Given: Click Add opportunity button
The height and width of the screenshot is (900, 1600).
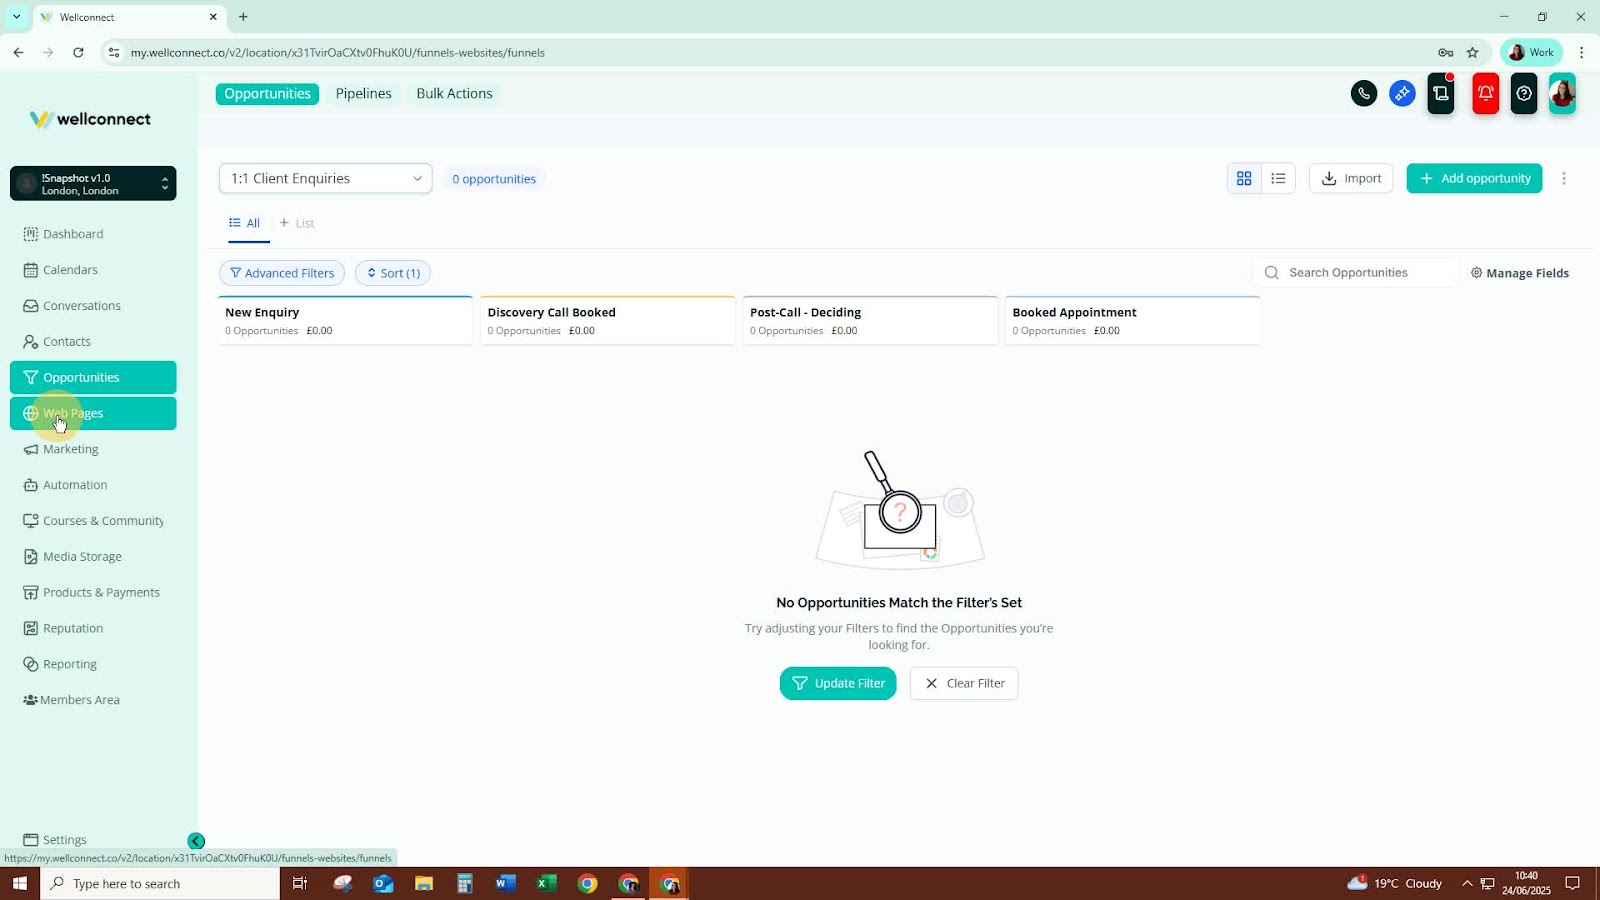Looking at the screenshot, I should 1474,179.
